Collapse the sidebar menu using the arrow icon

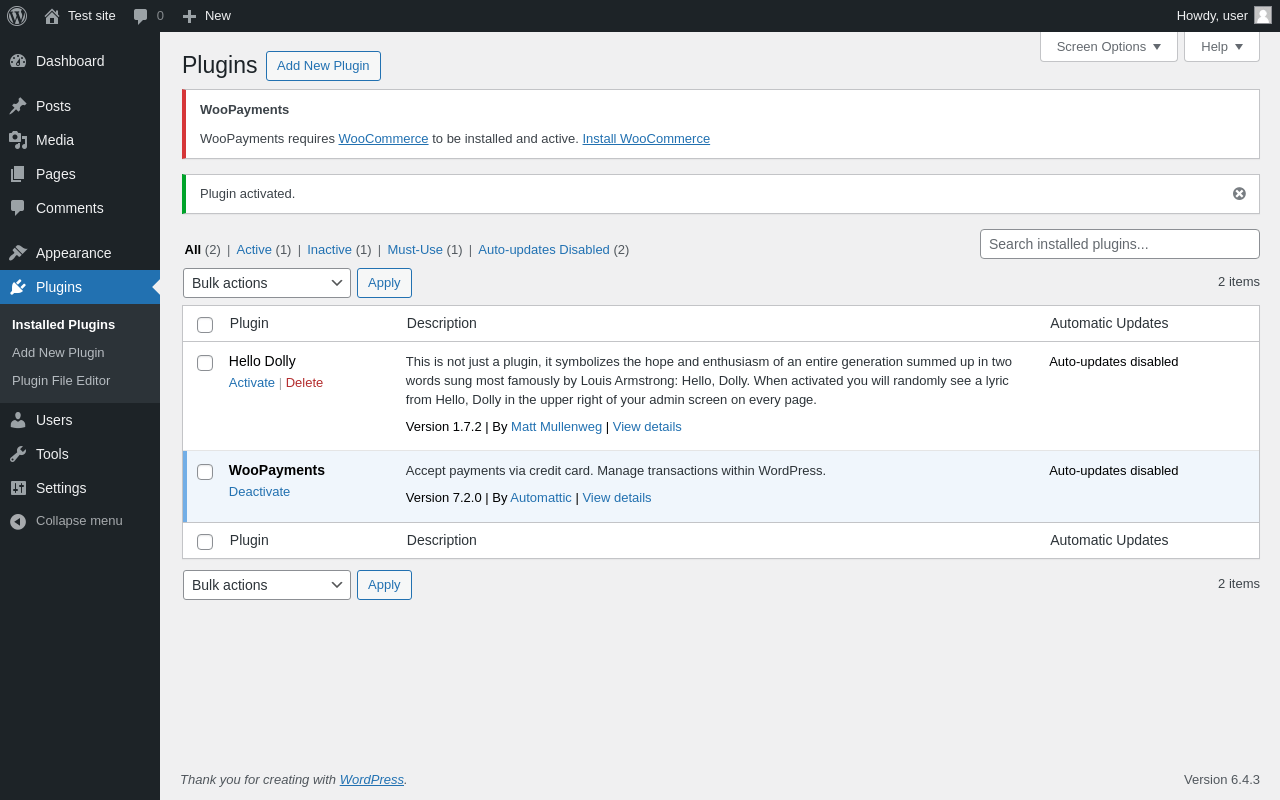click(18, 521)
